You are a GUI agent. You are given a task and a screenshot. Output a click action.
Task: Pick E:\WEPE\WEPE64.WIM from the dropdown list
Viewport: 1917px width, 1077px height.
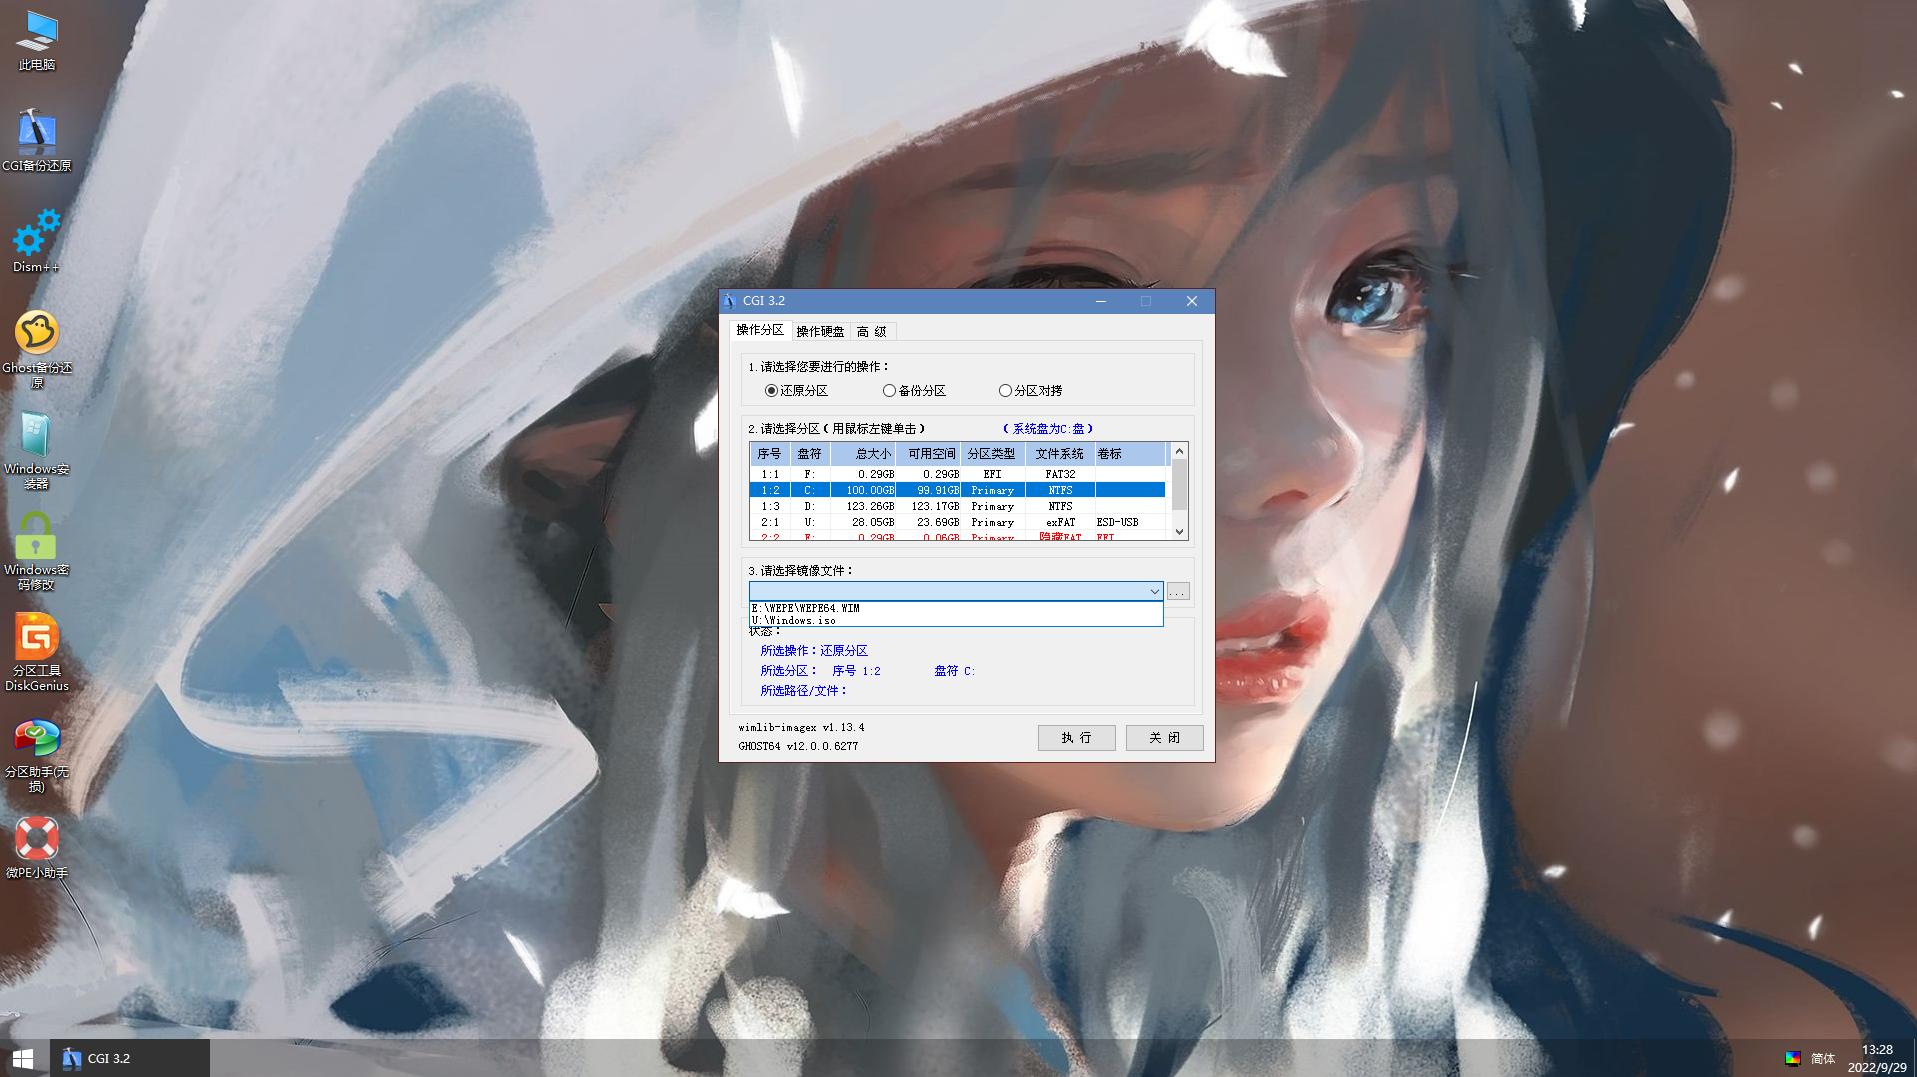(x=806, y=608)
